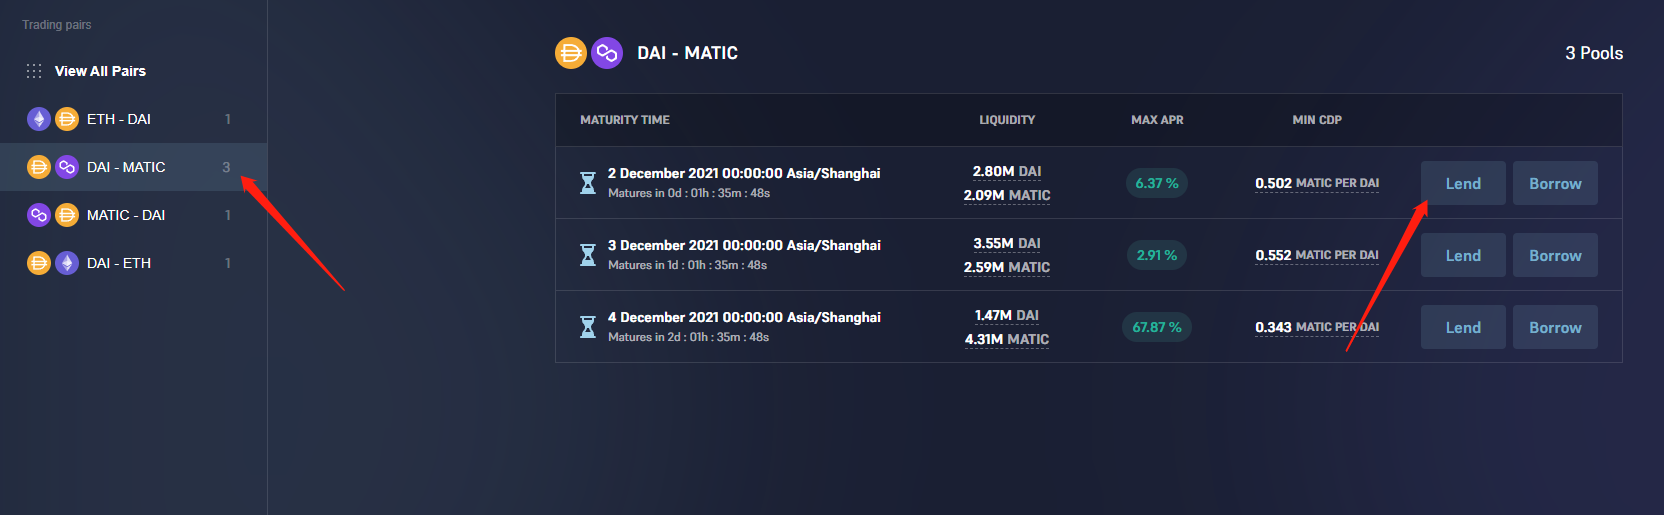Click the Ethereum icon in the DAI - ETH row
The width and height of the screenshot is (1664, 515).
pos(67,263)
